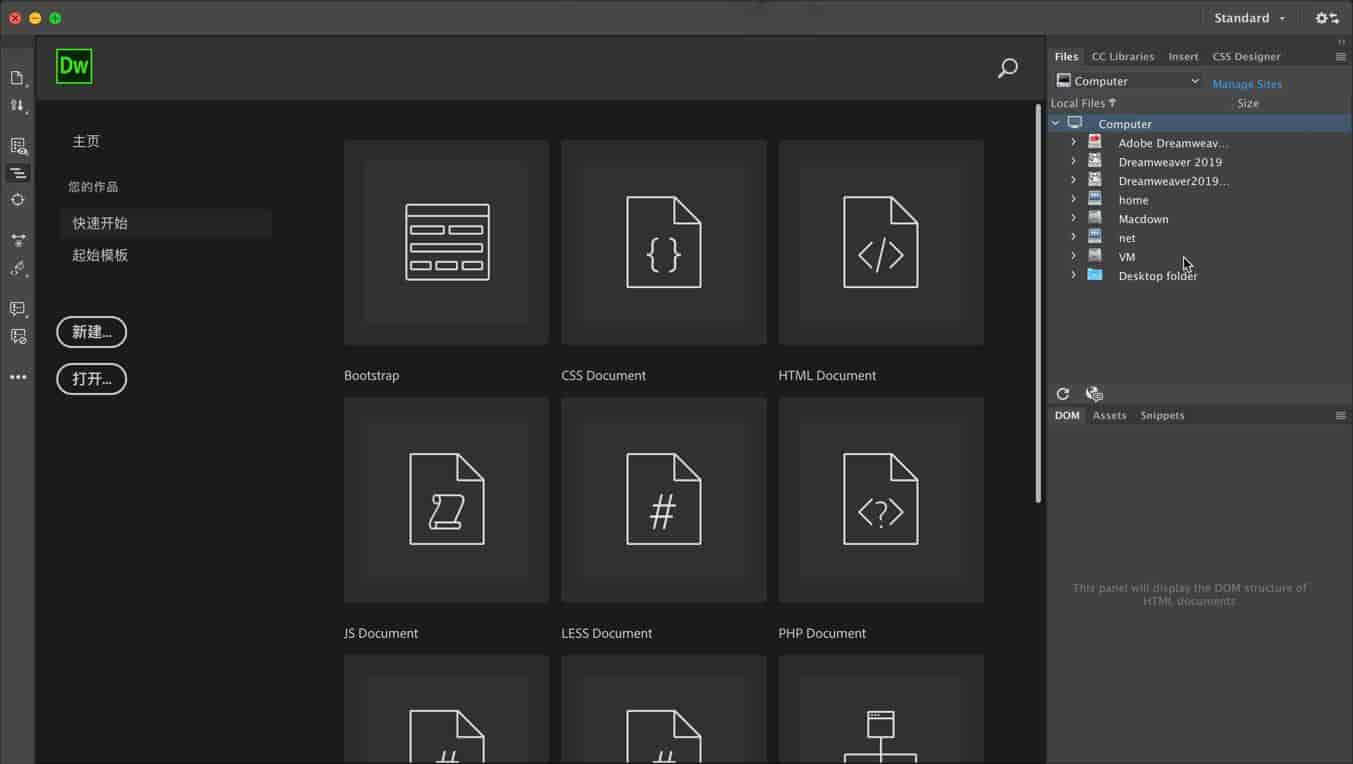Click the File Management arrows icon

[x=17, y=105]
